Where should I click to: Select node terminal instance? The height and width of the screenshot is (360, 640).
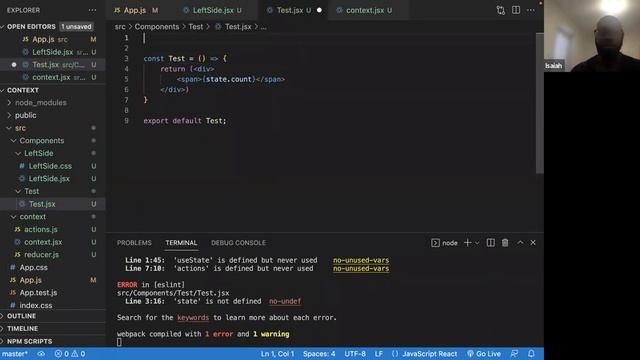(x=444, y=243)
